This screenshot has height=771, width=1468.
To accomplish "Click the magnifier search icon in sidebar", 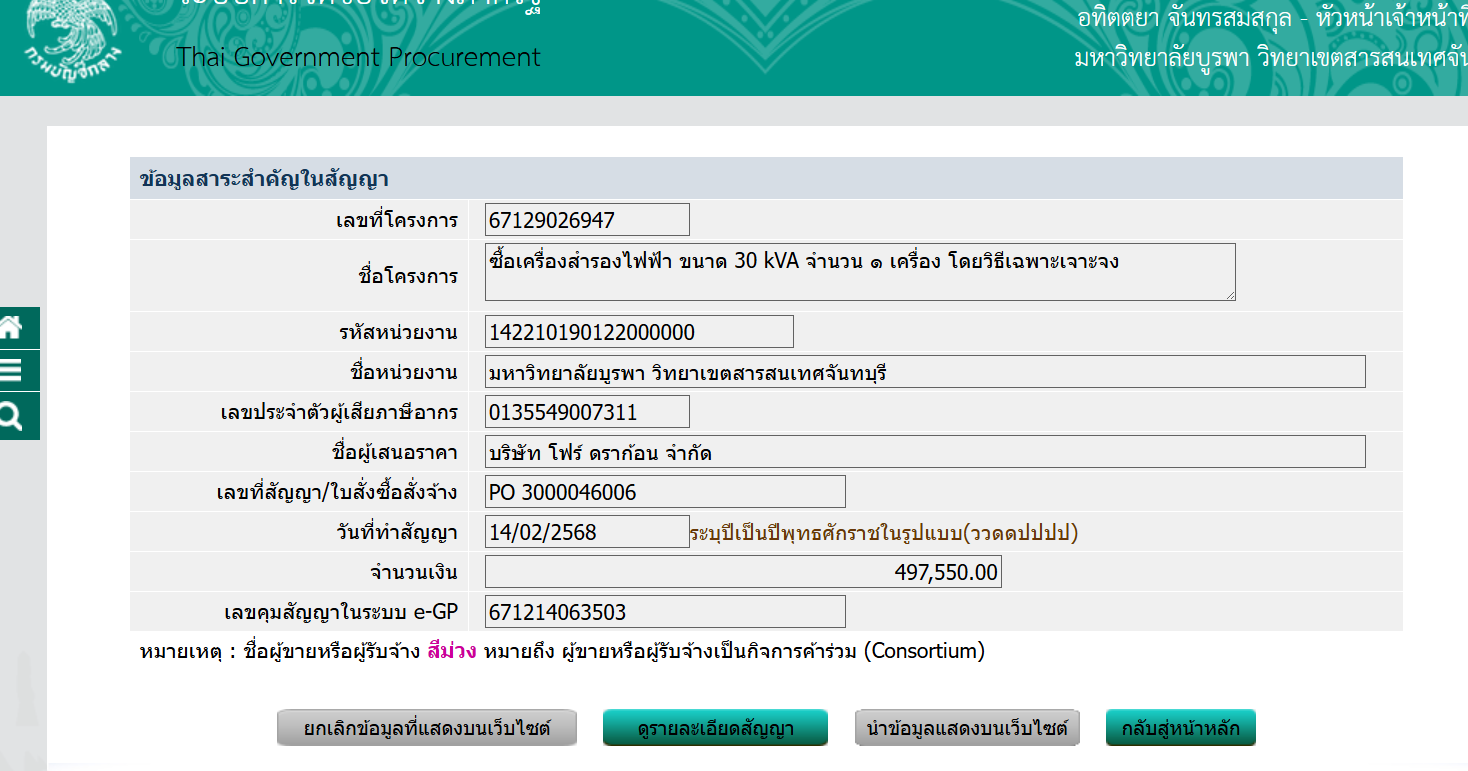I will (12, 416).
